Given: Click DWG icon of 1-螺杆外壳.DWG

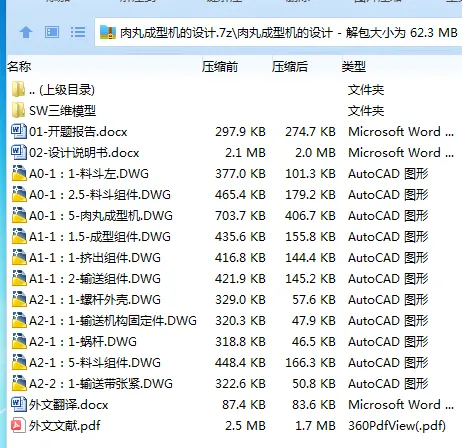Looking at the screenshot, I should 19,299.
